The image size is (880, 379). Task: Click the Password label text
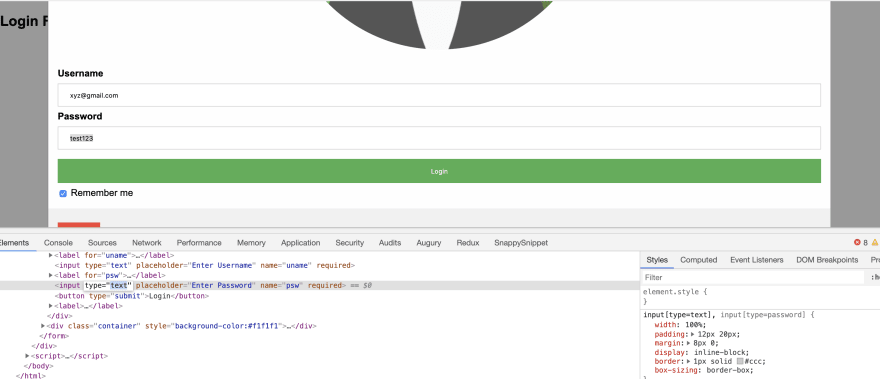pos(80,116)
